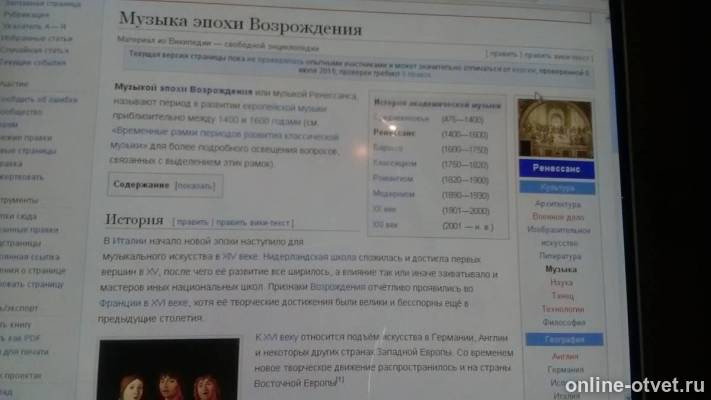Open the 'Возрождения' link in История paragraph

coord(338,288)
